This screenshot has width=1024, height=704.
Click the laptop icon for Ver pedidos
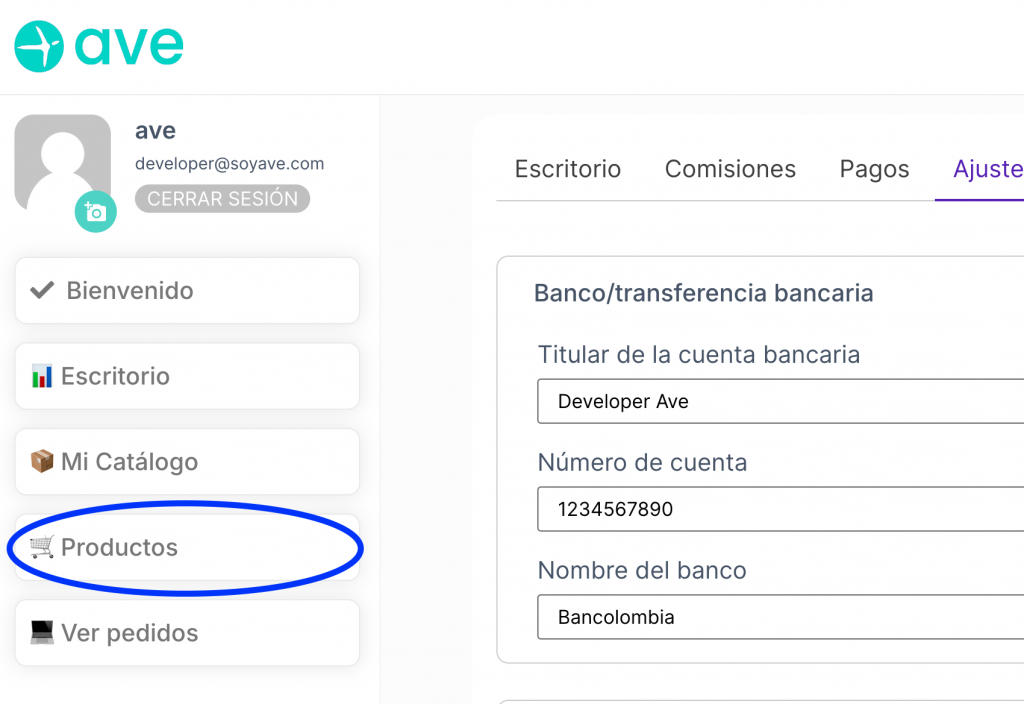[42, 632]
